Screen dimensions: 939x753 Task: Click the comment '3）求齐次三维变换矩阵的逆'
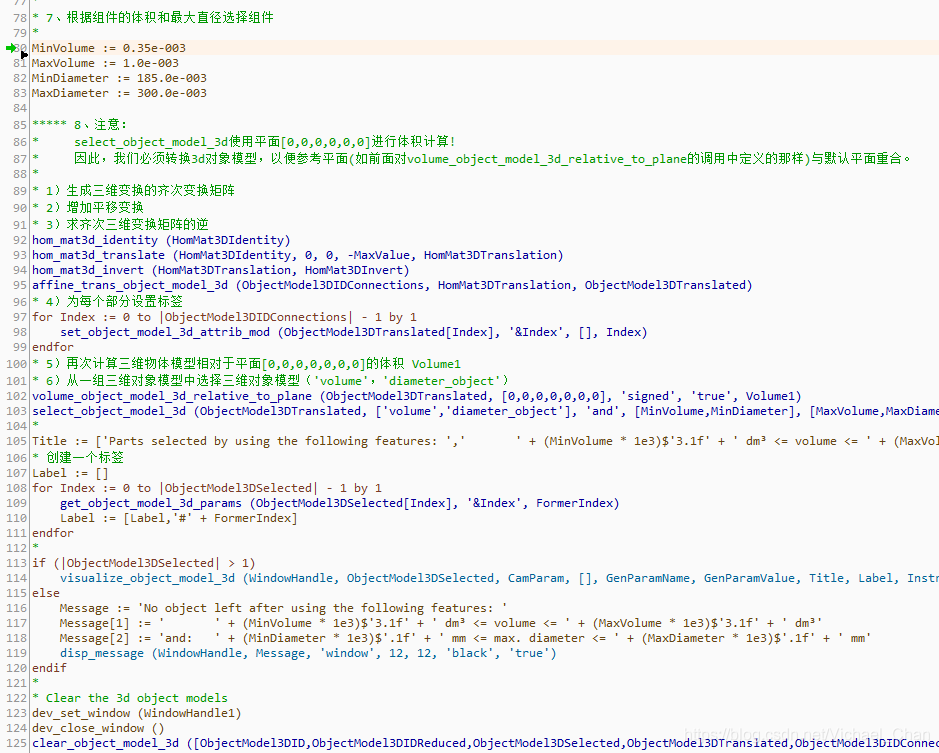120,224
